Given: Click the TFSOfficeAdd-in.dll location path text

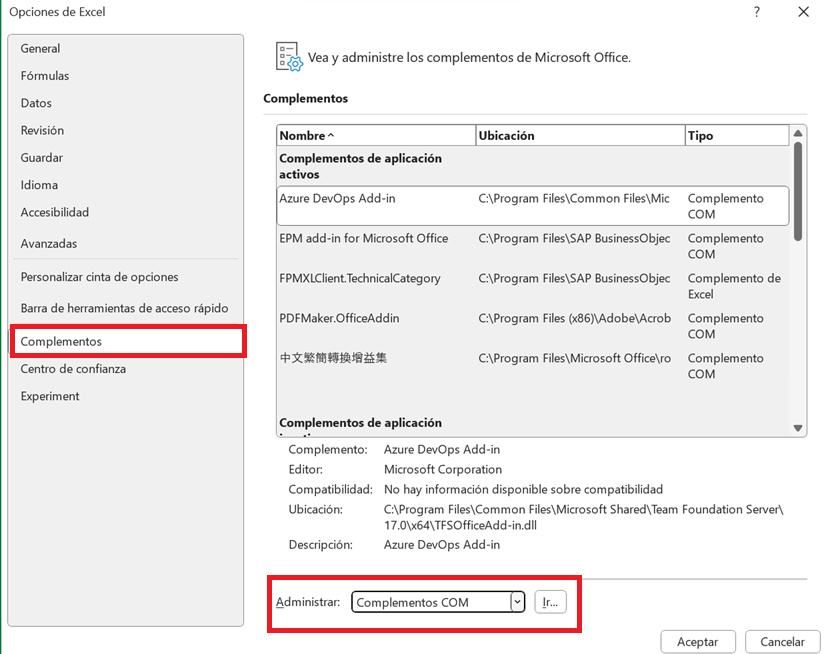Looking at the screenshot, I should (583, 518).
